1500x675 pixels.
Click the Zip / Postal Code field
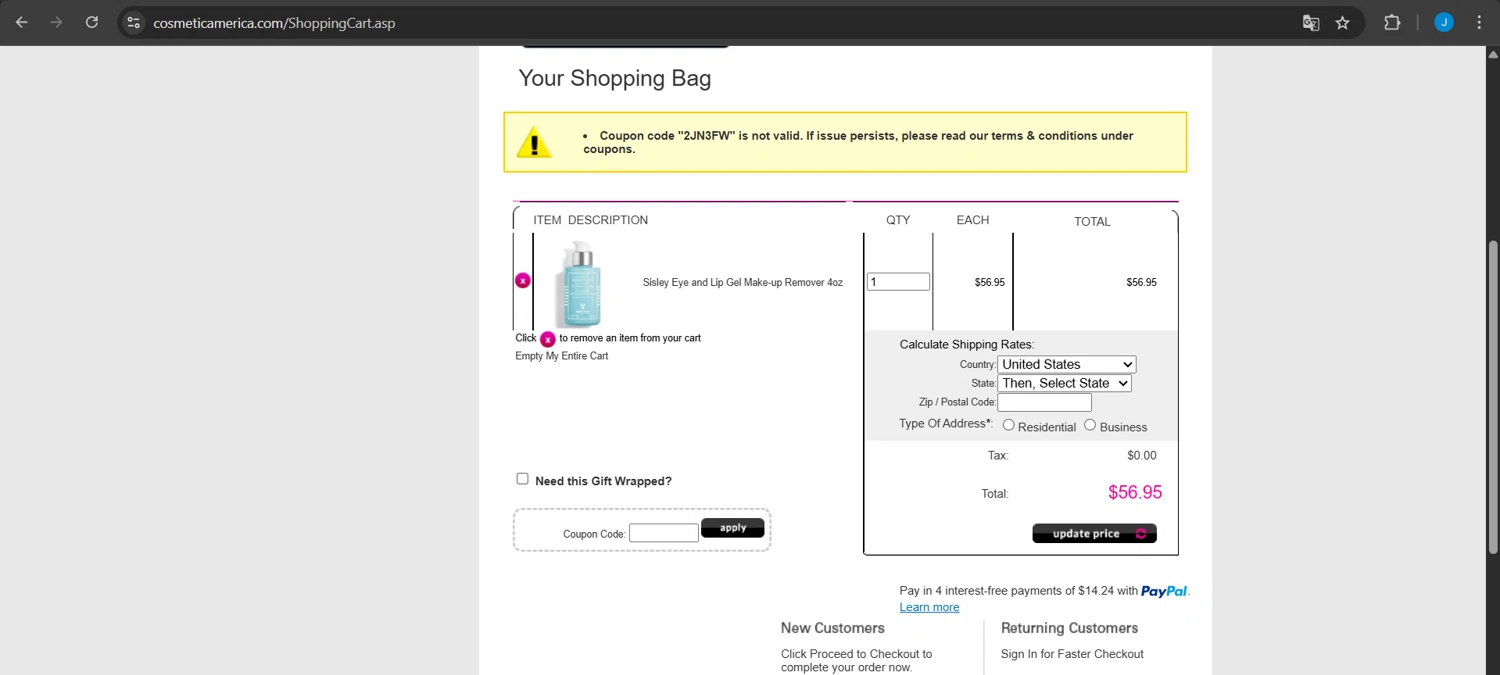(x=1044, y=402)
